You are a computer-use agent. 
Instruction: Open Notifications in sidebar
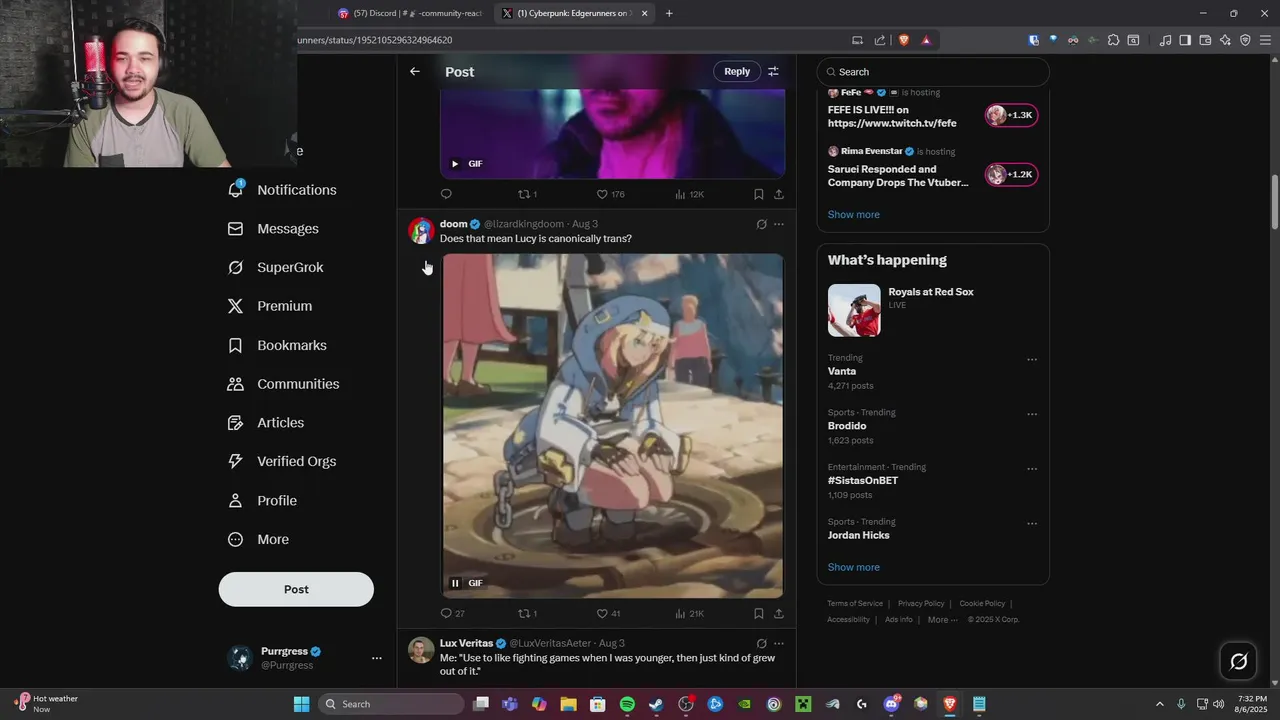(x=283, y=190)
